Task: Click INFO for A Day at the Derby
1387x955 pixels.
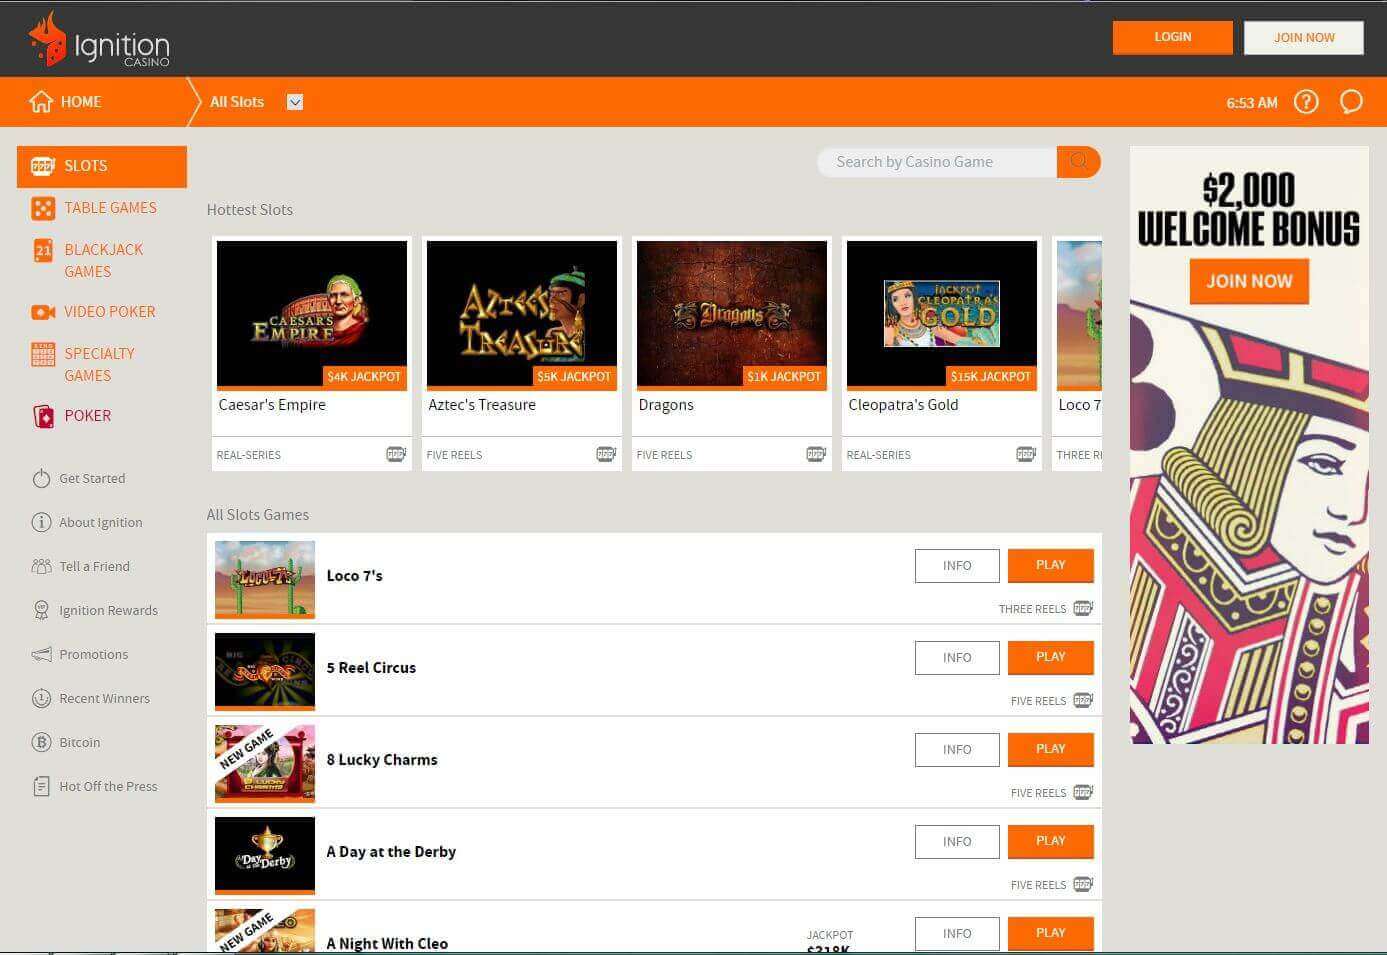Action: tap(957, 842)
